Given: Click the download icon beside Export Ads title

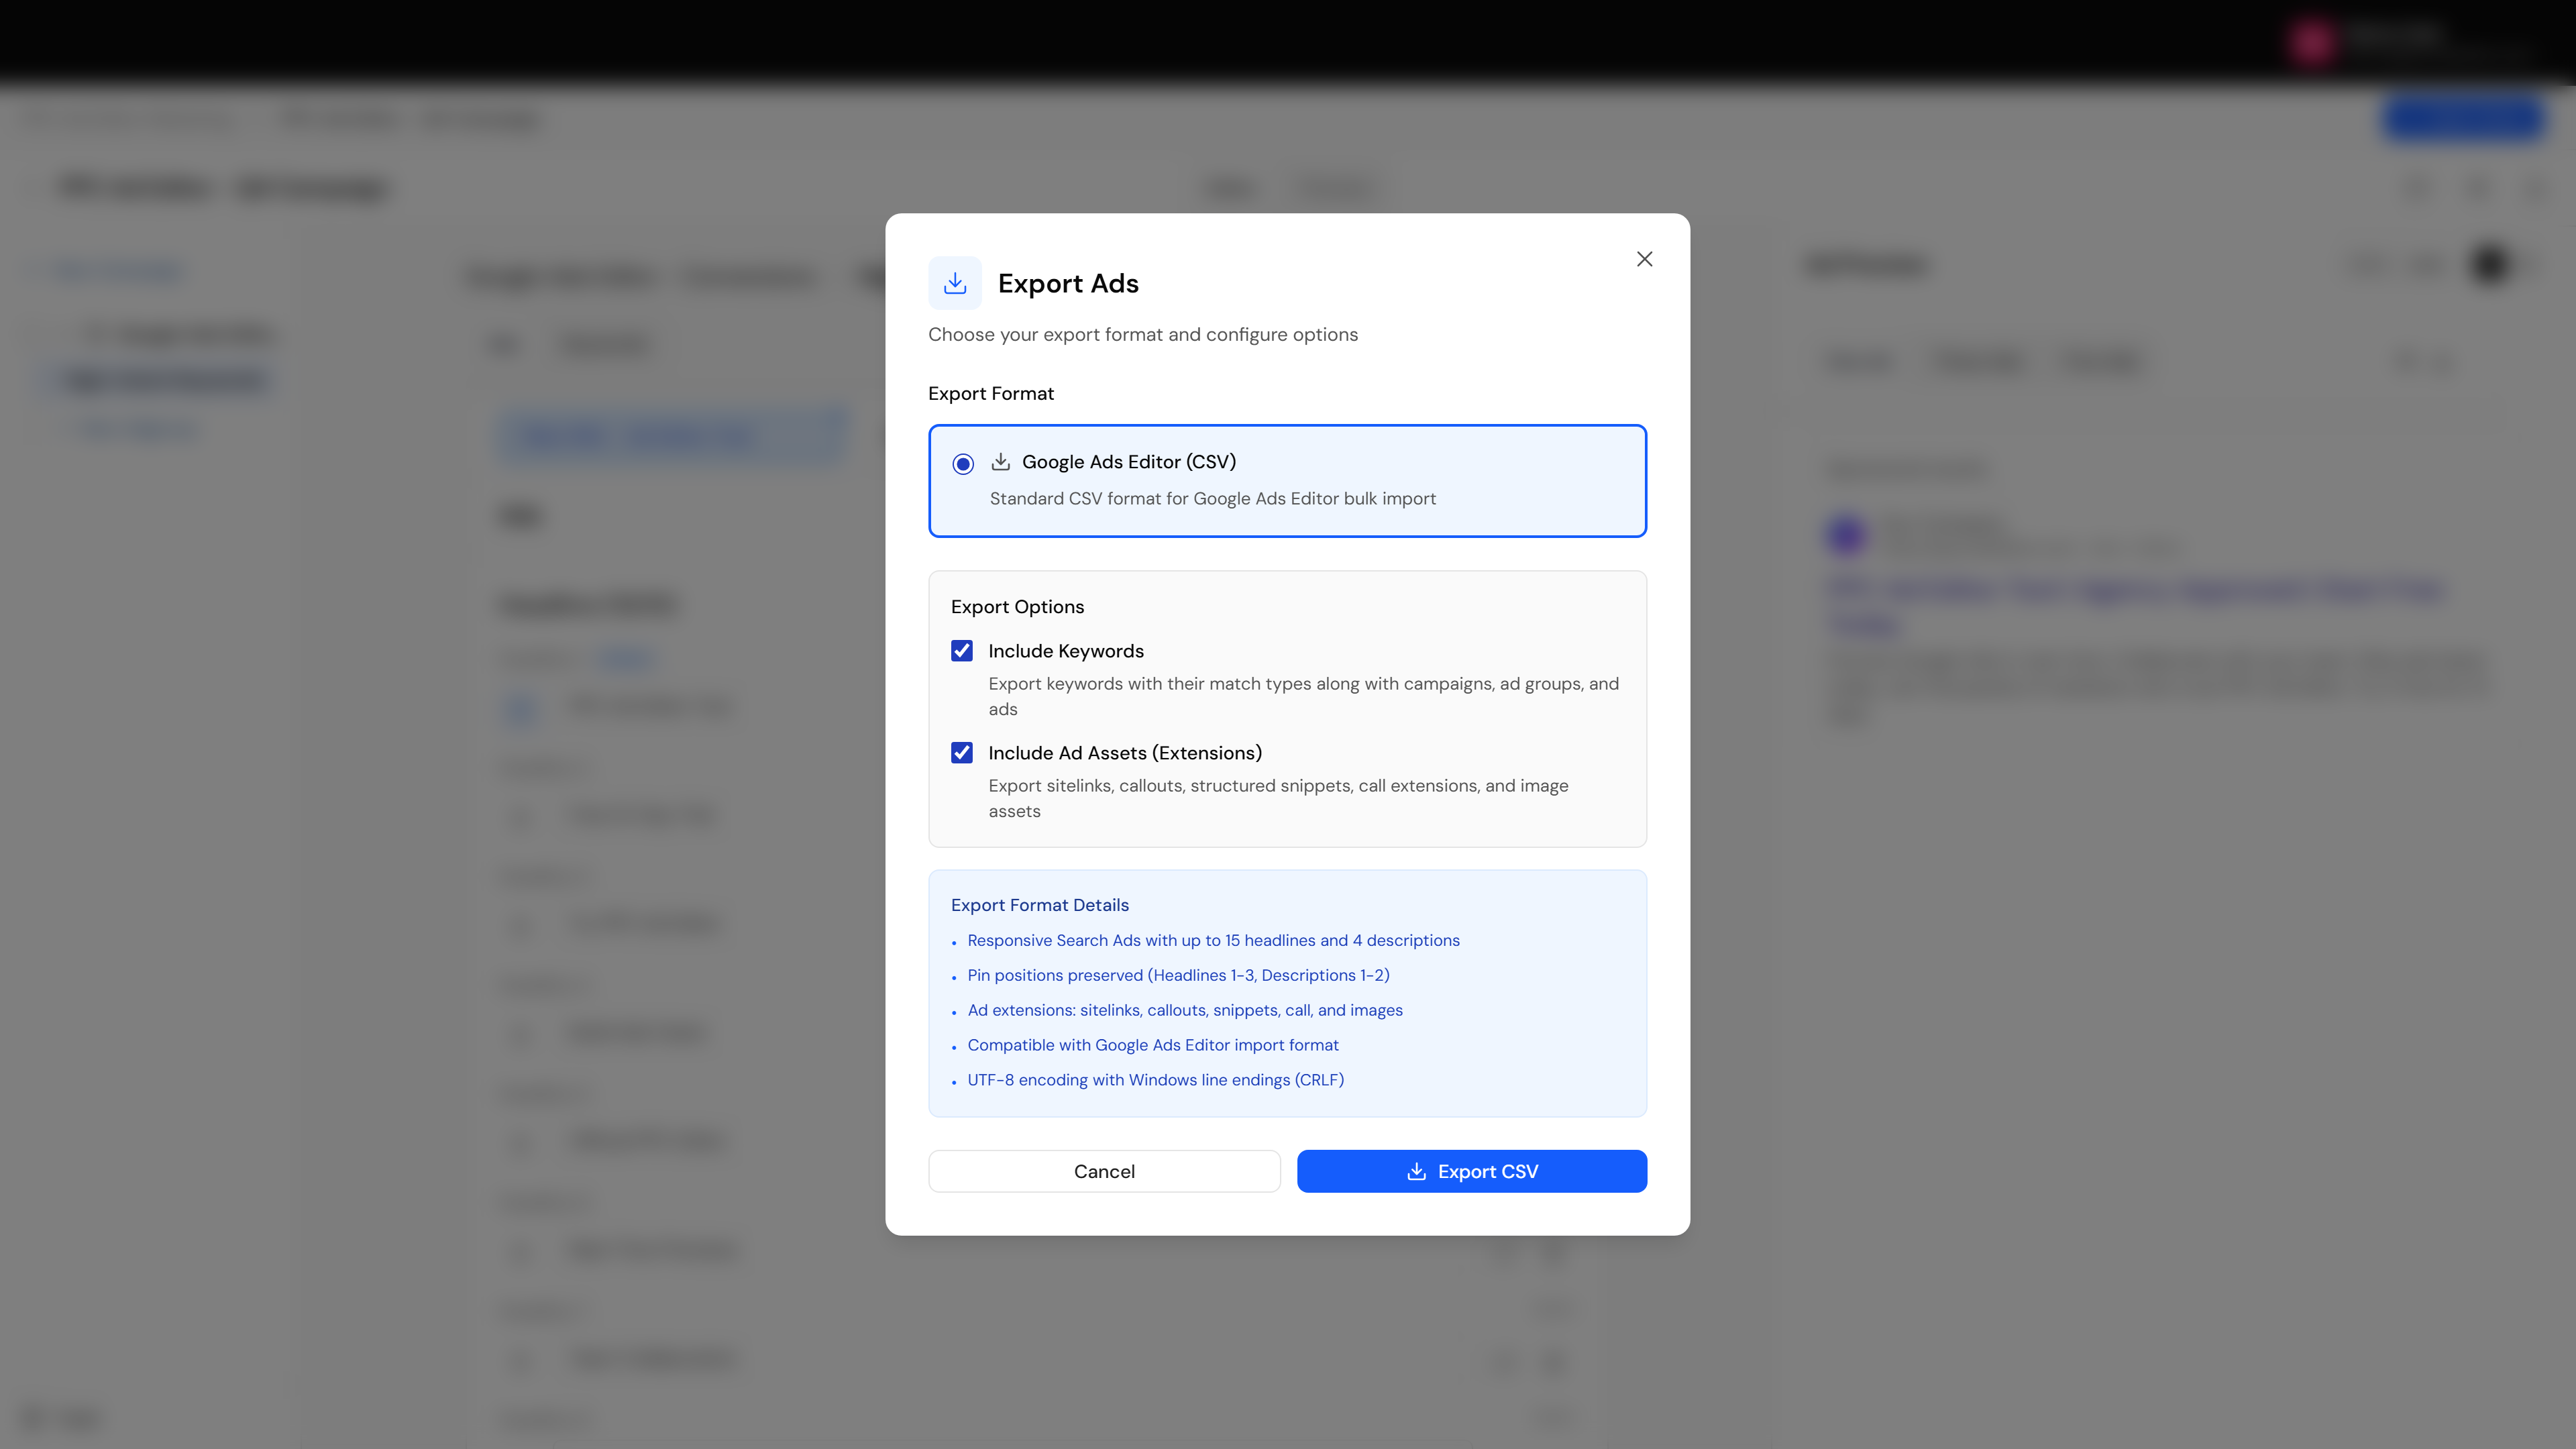Looking at the screenshot, I should pos(955,283).
